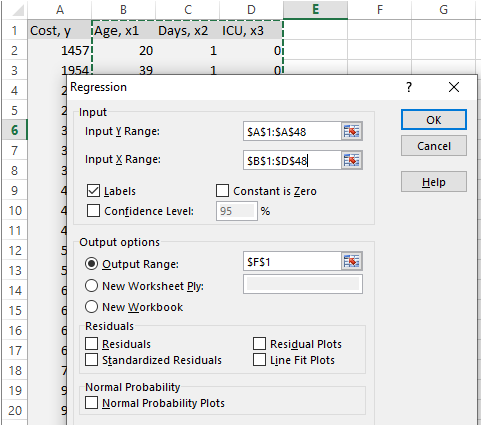Select row 20 header
Screen dimensions: 482x426
click(x=15, y=410)
